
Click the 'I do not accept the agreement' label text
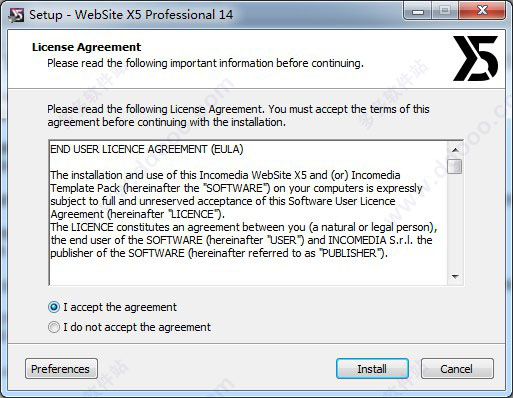click(137, 327)
